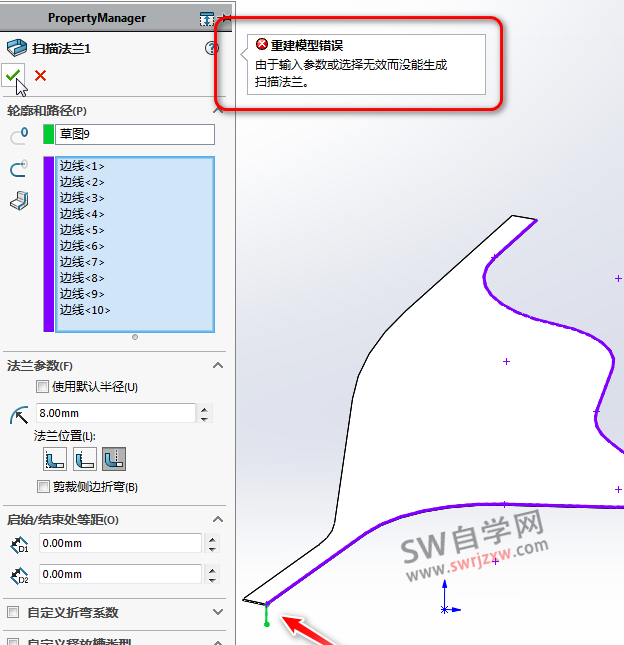The height and width of the screenshot is (645, 624).
Task: Expand the 自定义折弯系数 section
Action: (218, 612)
